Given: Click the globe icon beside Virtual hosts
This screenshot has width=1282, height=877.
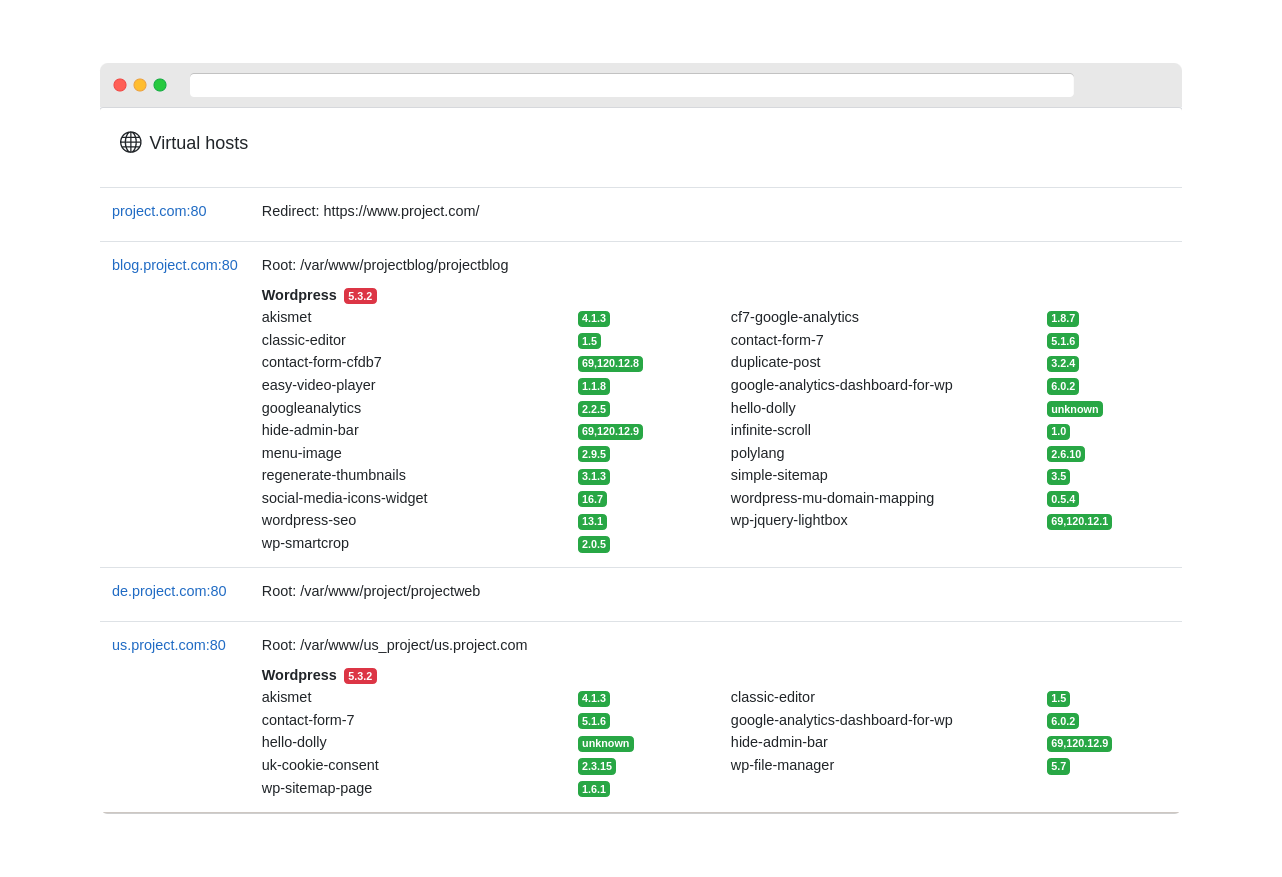Looking at the screenshot, I should click(131, 142).
